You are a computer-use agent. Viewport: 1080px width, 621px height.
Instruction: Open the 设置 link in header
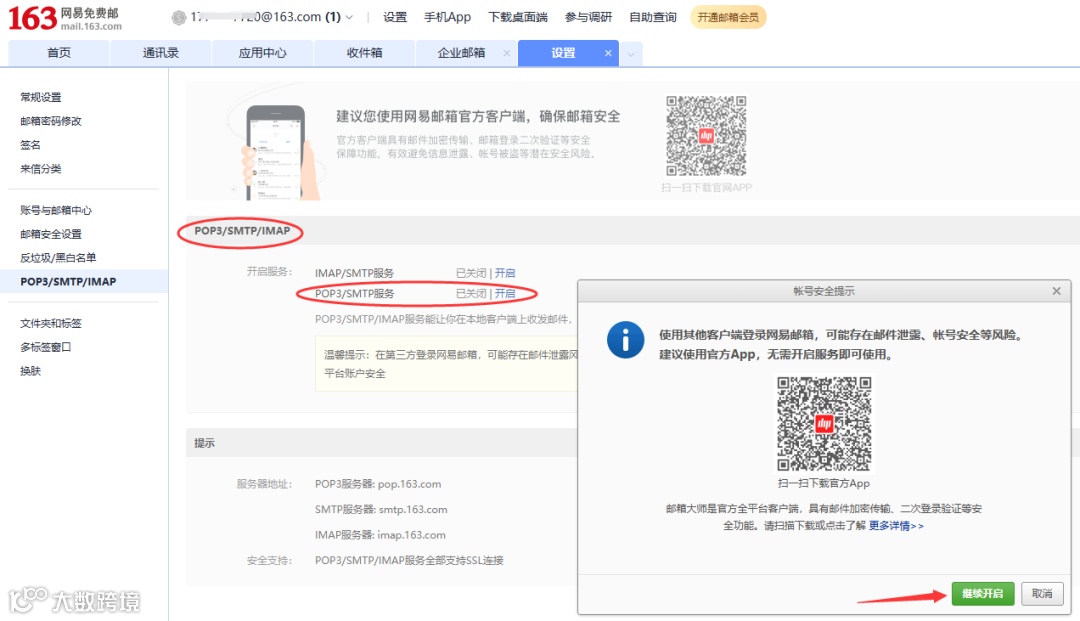click(395, 17)
